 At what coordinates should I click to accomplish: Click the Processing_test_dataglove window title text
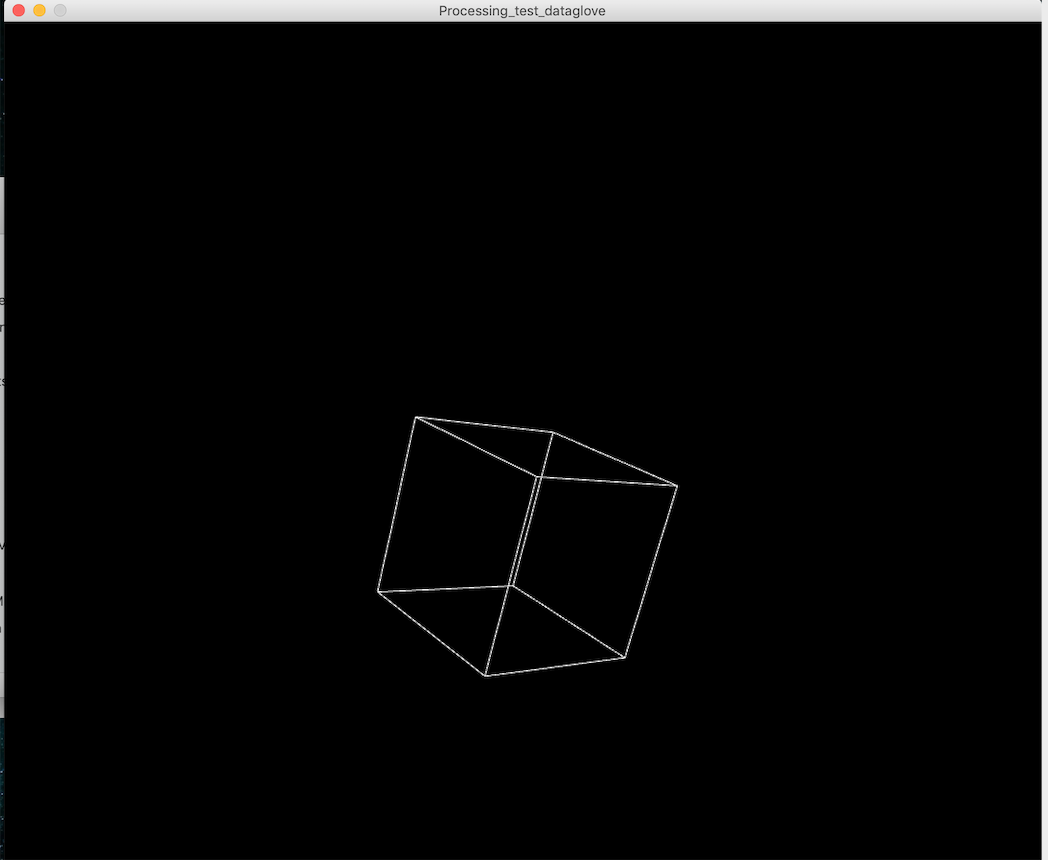[x=522, y=11]
